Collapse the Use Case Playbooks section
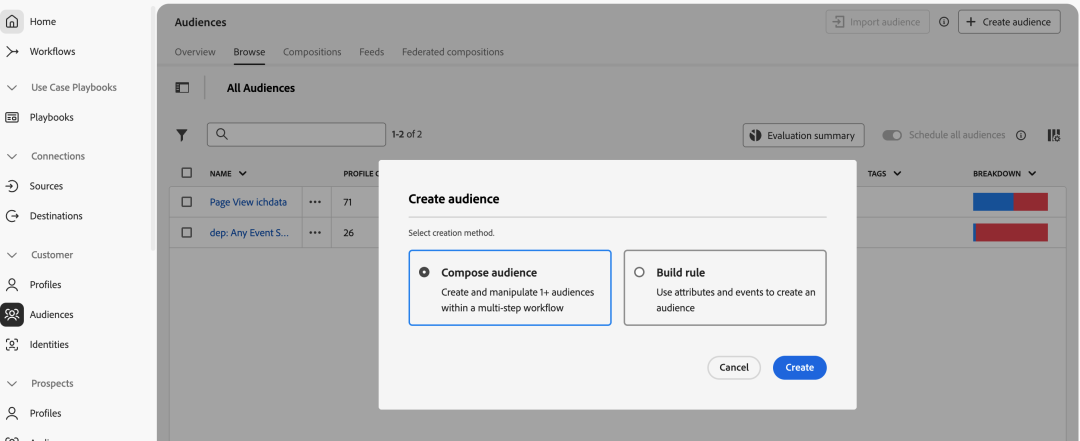Image resolution: width=1080 pixels, height=441 pixels. click(12, 88)
